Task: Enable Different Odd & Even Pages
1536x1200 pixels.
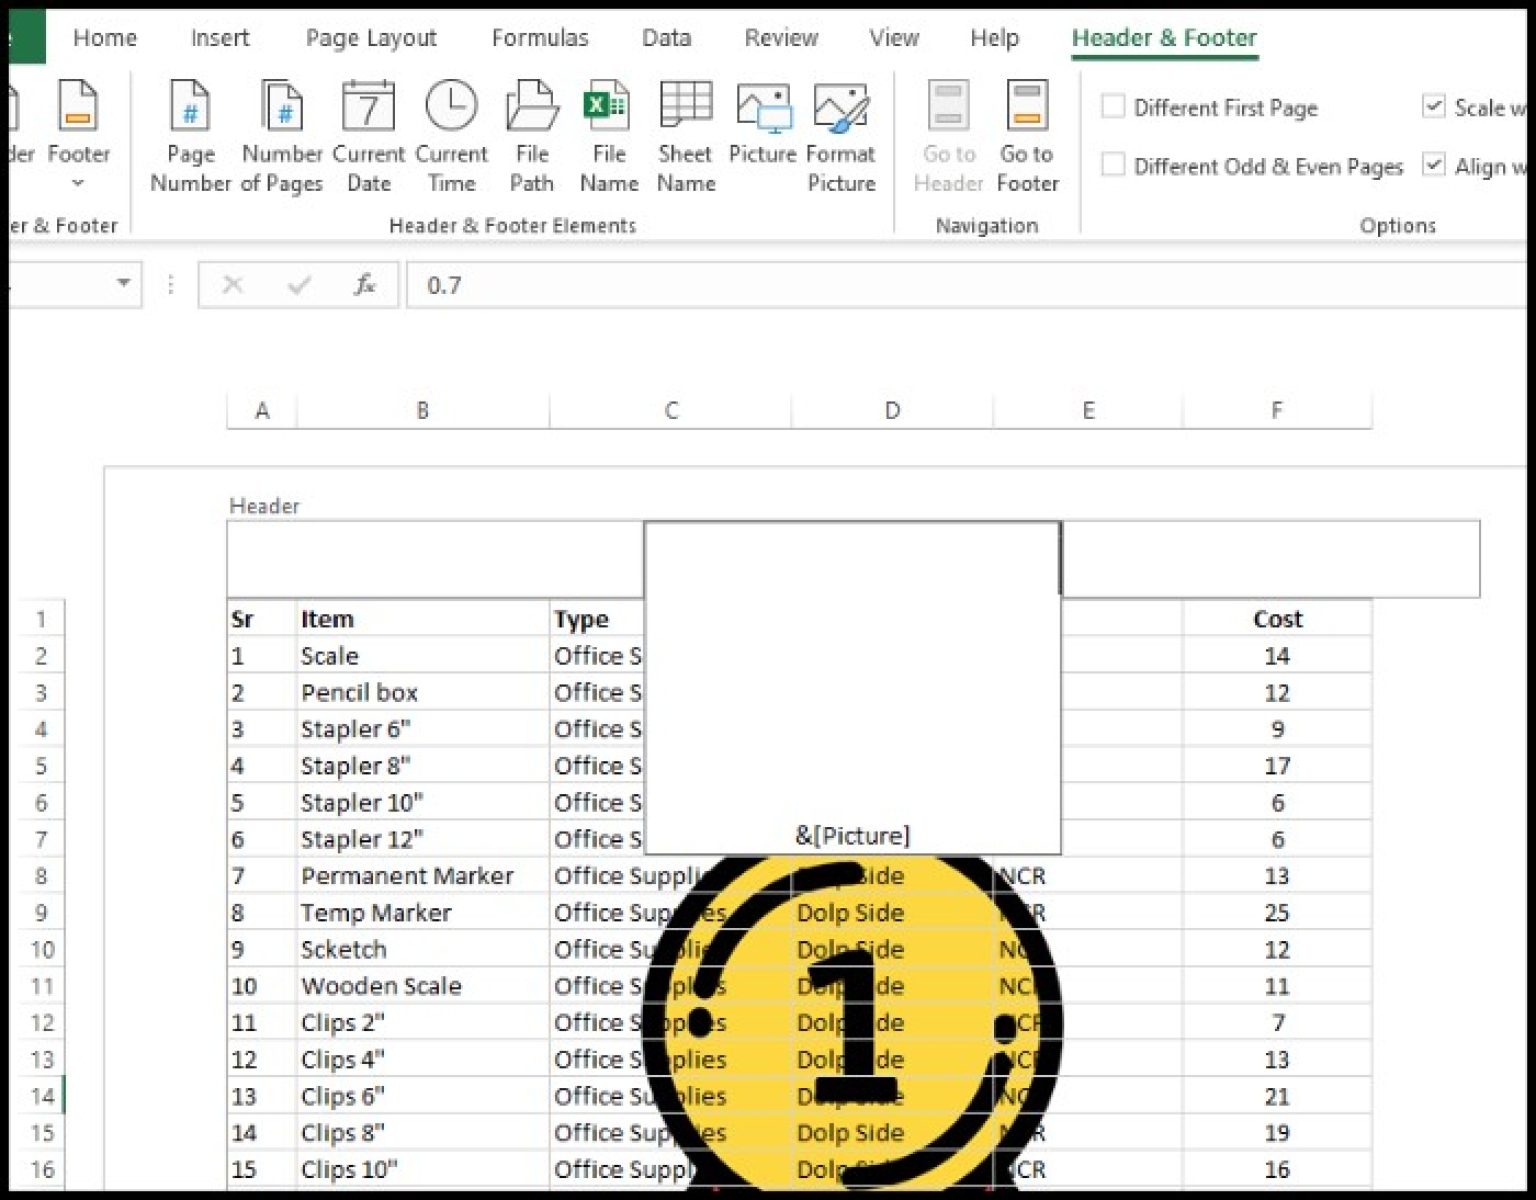Action: (1113, 165)
